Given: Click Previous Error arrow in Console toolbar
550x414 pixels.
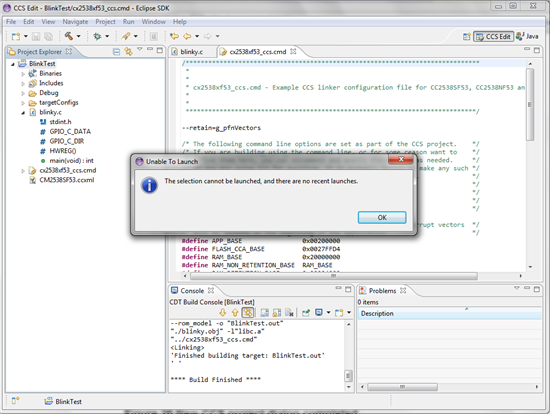Looking at the screenshot, I should (235, 312).
